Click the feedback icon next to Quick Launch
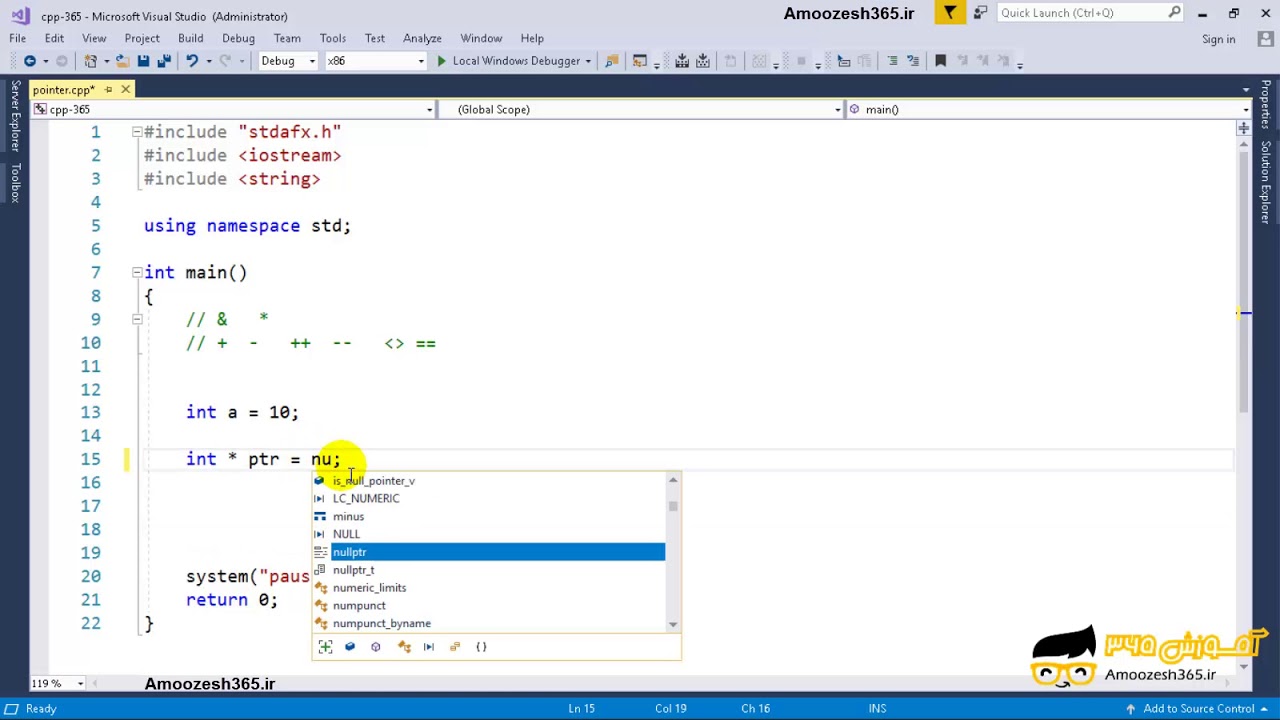1280x720 pixels. (980, 13)
